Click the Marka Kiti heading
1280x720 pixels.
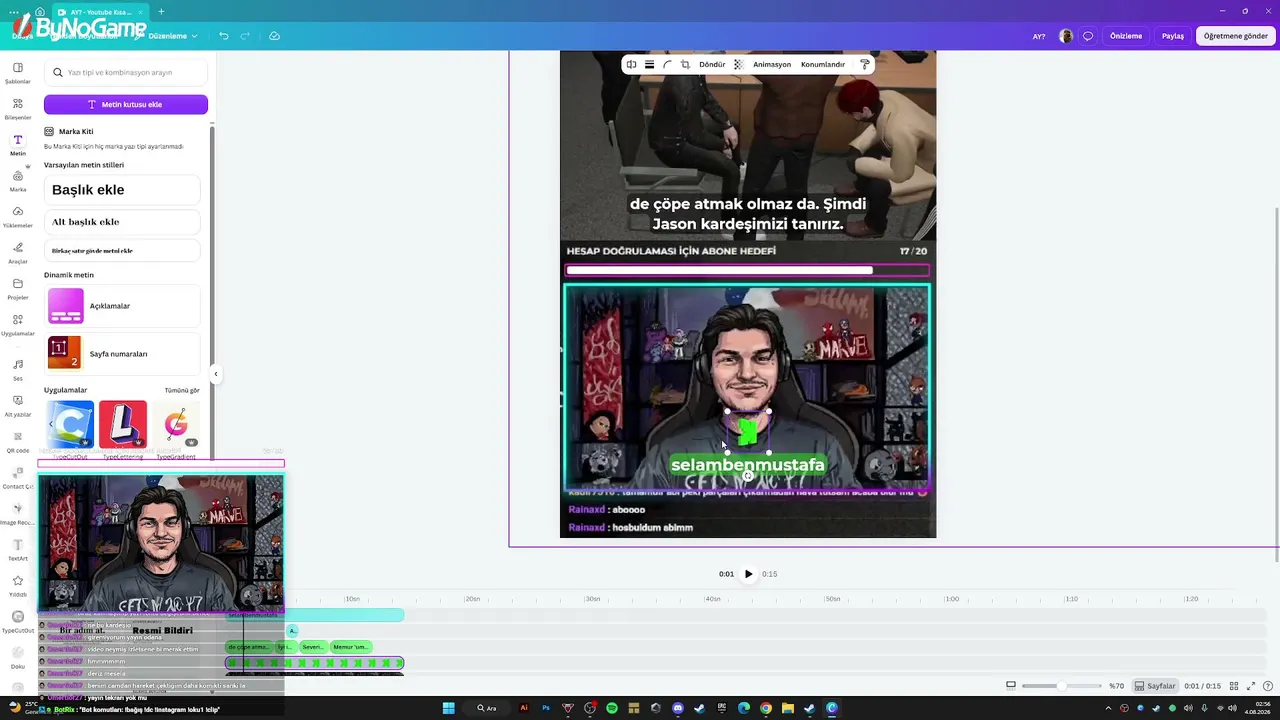(76, 131)
